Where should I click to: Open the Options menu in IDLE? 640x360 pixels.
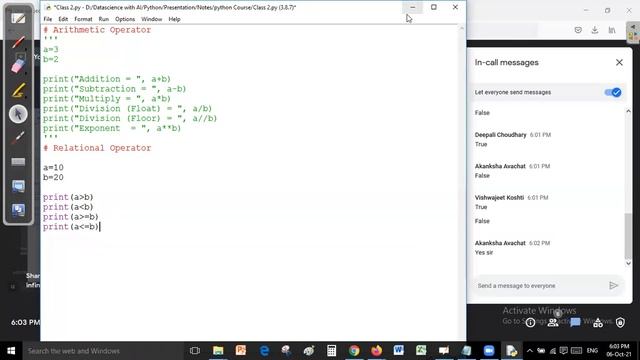pos(125,19)
